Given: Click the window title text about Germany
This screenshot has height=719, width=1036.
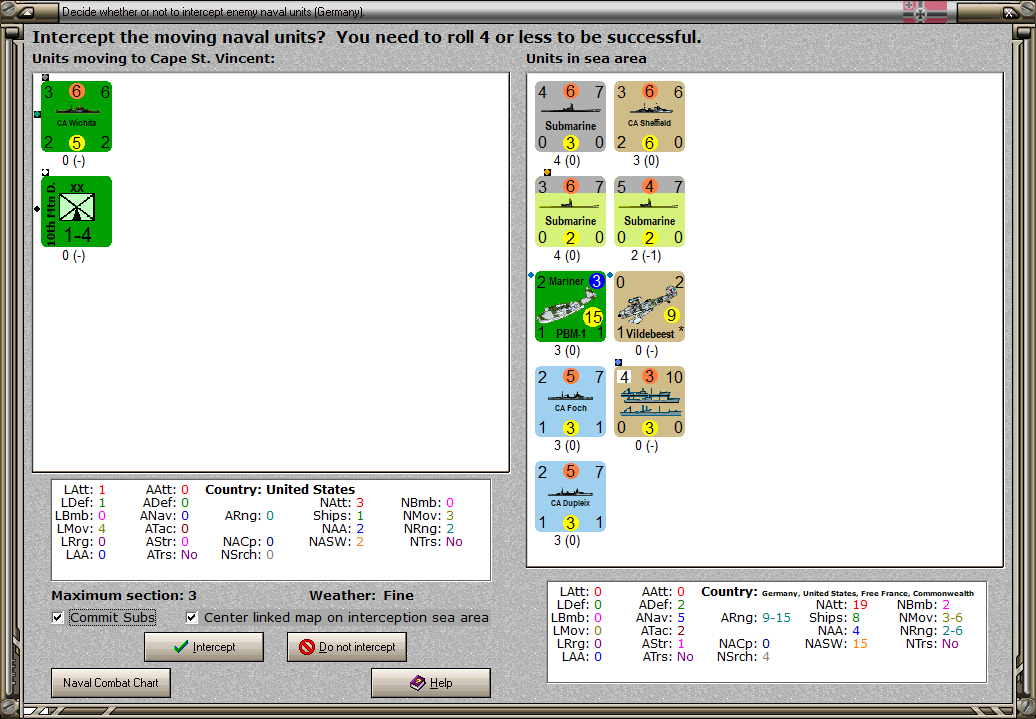Looking at the screenshot, I should click(x=213, y=12).
